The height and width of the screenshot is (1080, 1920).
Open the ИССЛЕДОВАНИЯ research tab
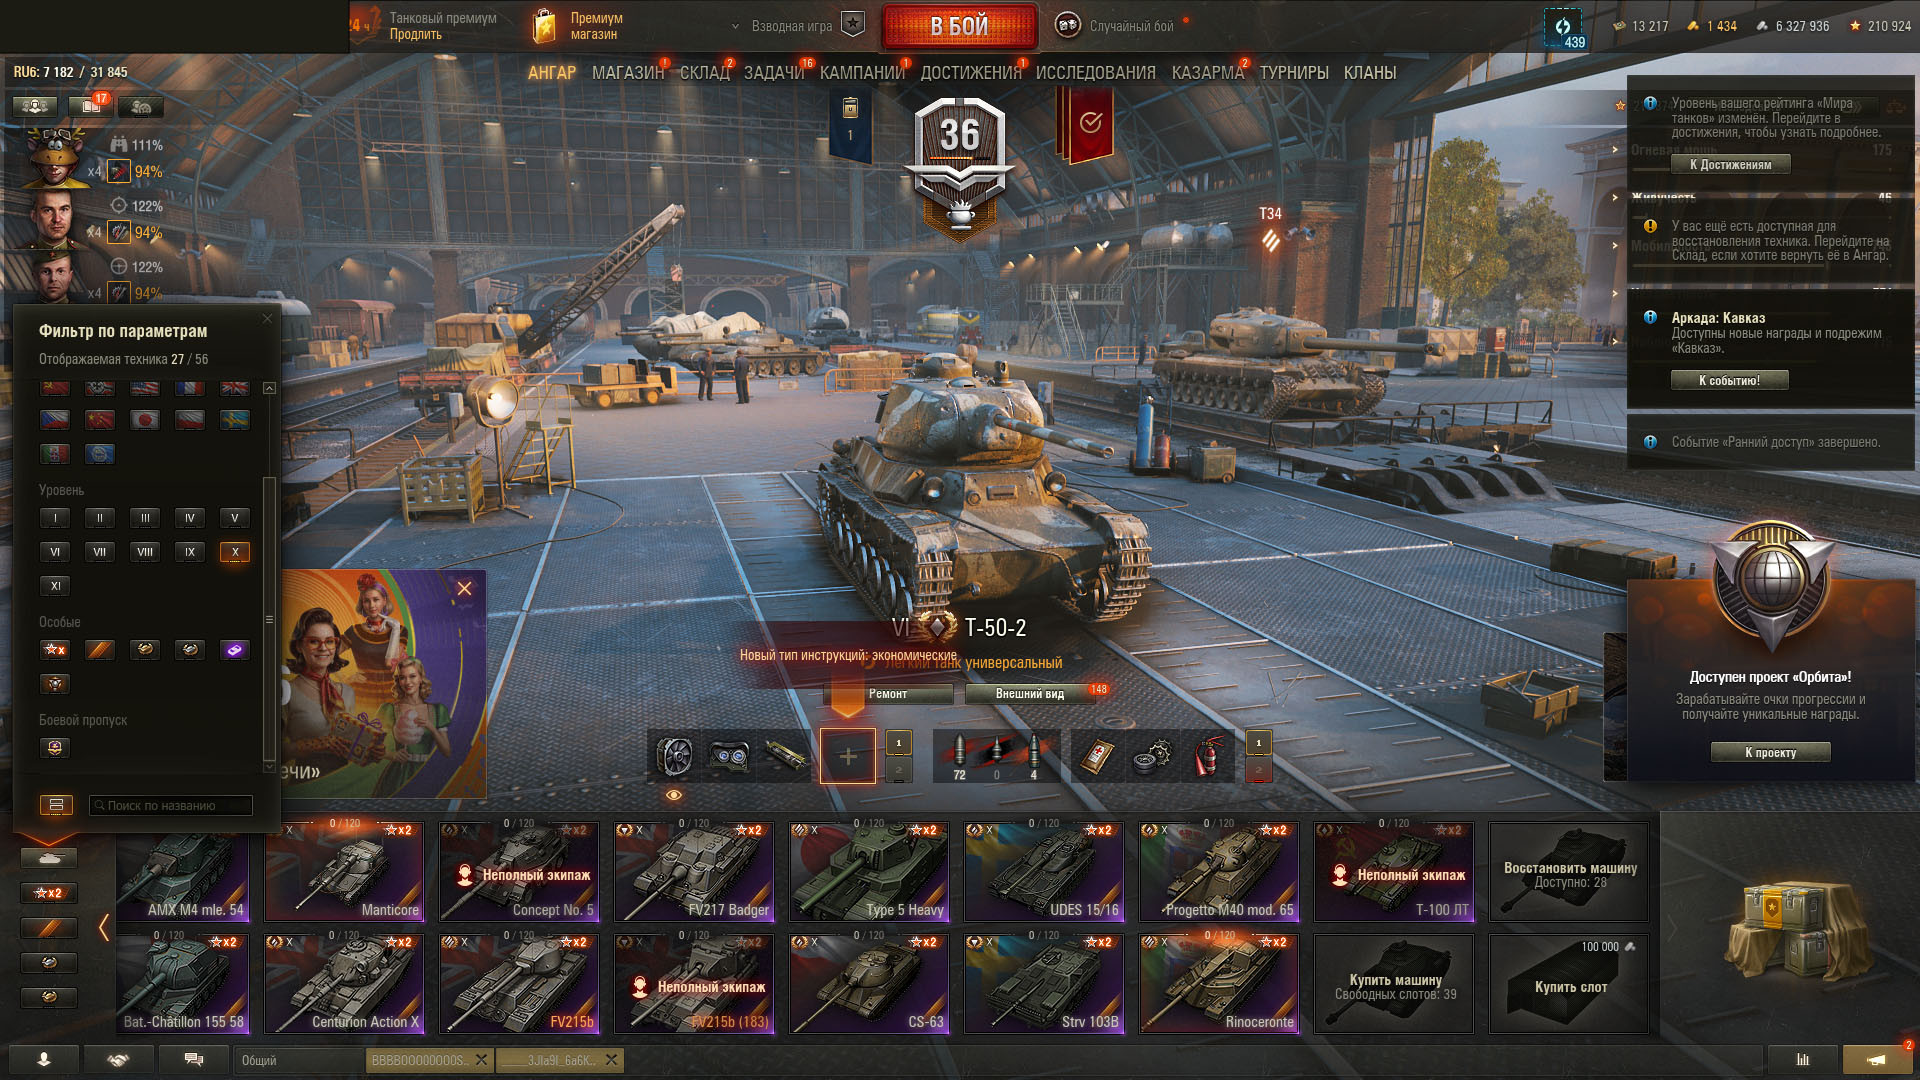(1095, 73)
